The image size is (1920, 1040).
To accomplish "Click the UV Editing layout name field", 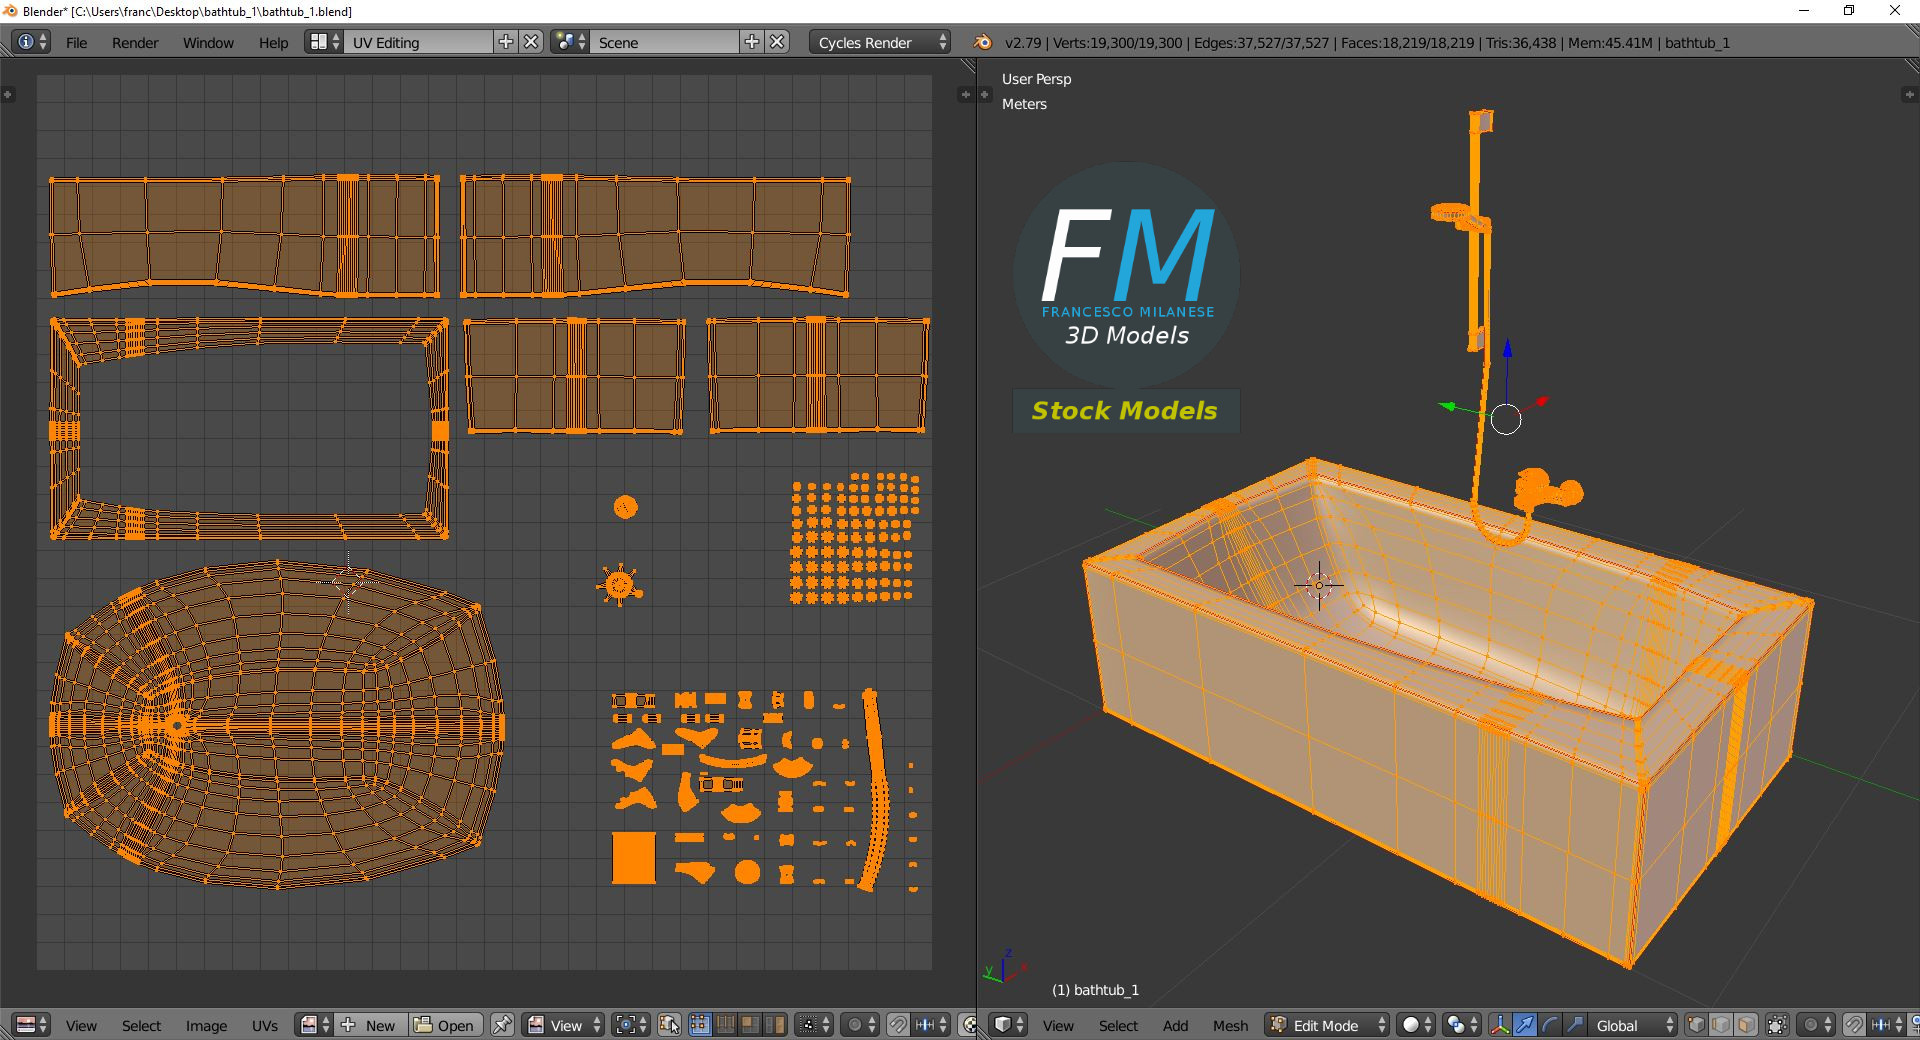I will pyautogui.click(x=418, y=42).
